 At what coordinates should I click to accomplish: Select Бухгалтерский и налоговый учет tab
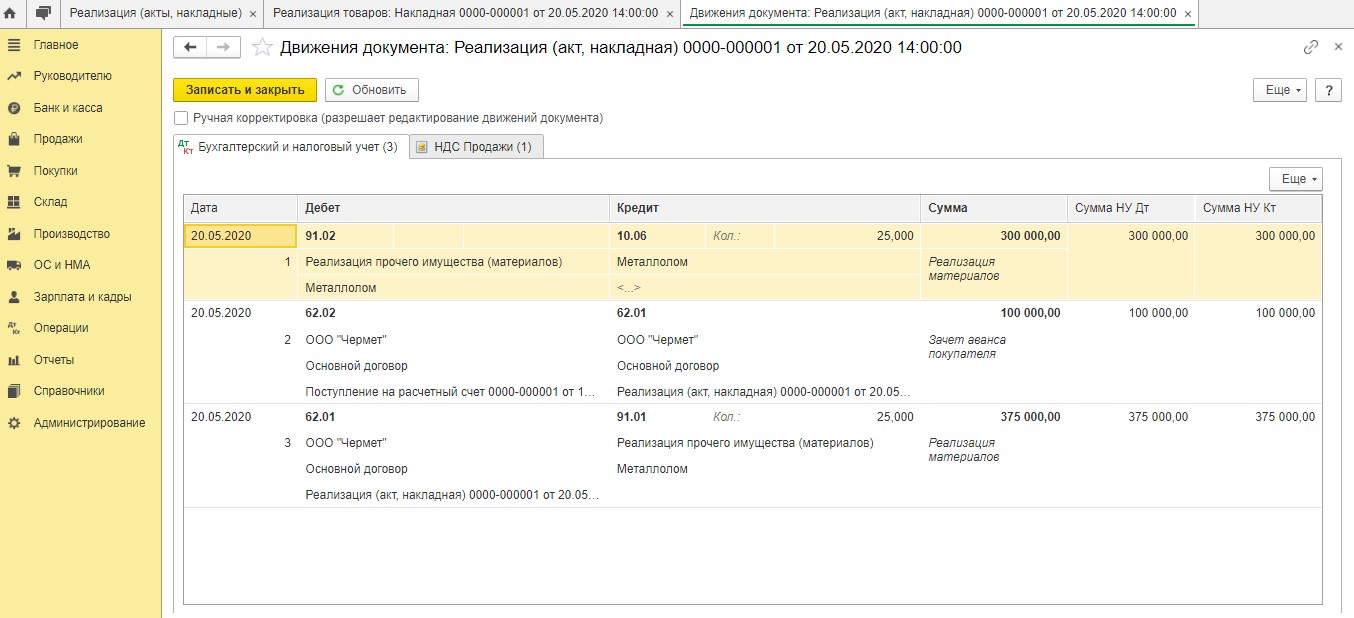(x=290, y=147)
